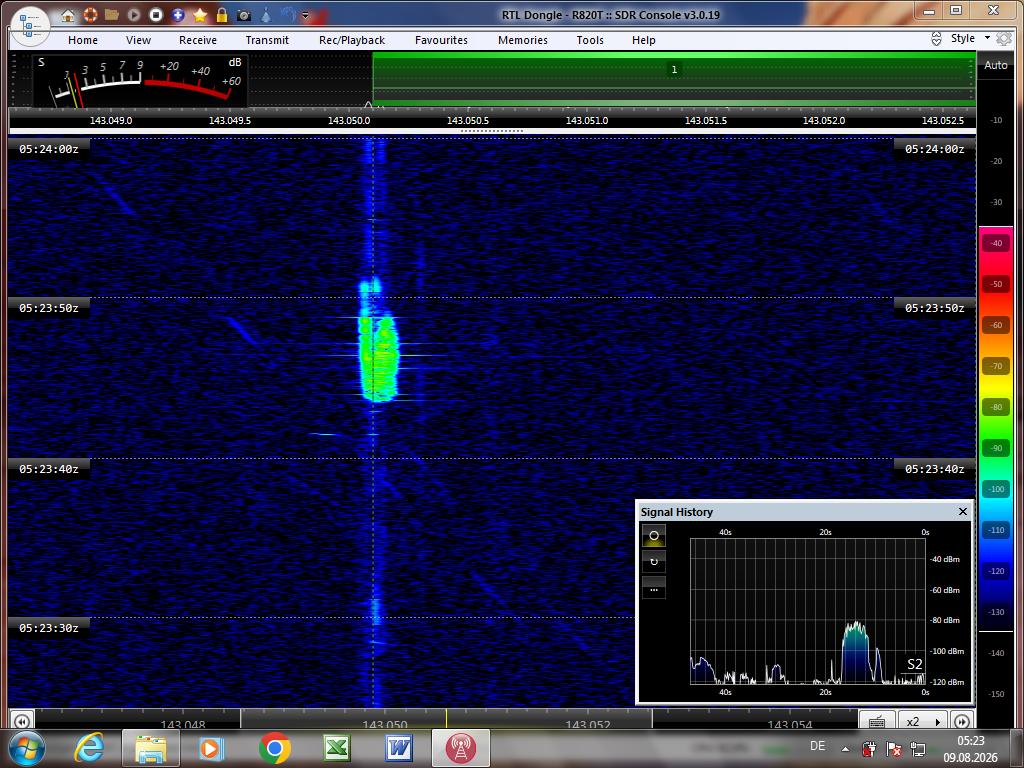Click the green receiver 1 bandwidth band
This screenshot has height=768, width=1024.
[674, 79]
